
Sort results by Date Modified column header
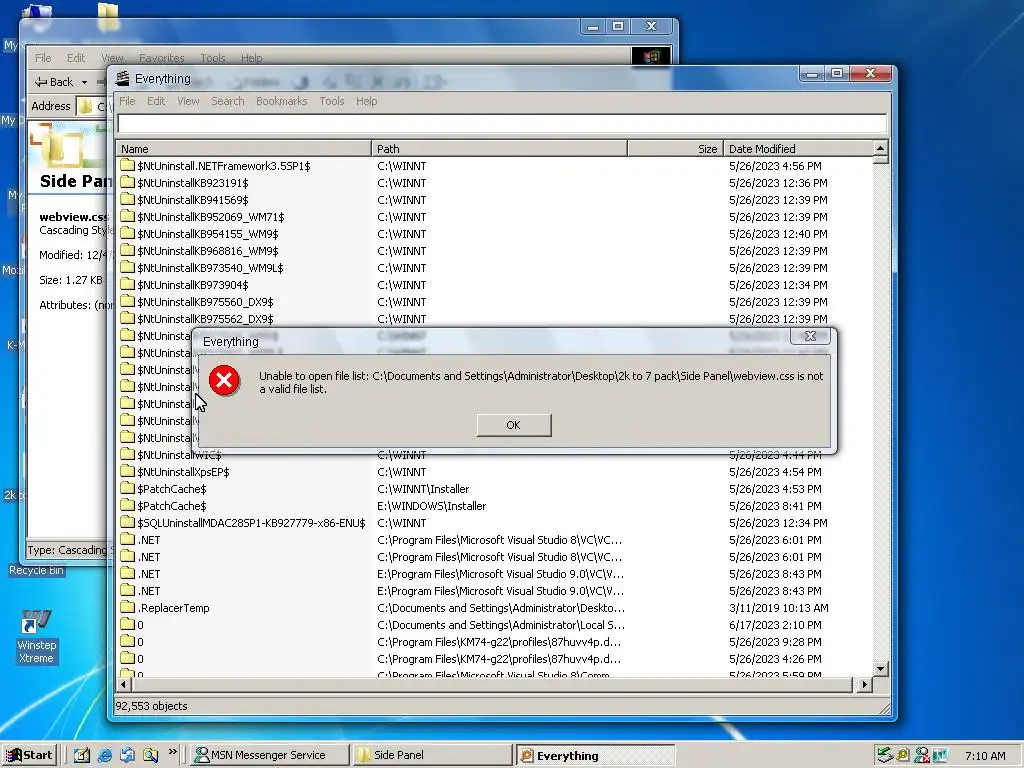click(797, 149)
